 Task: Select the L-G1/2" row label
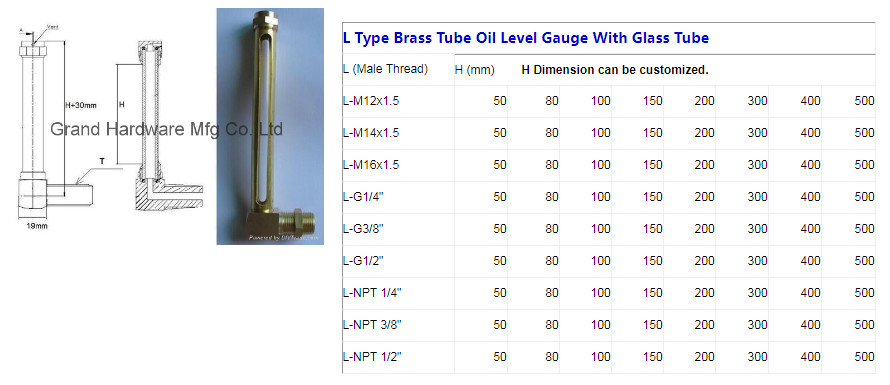click(364, 261)
